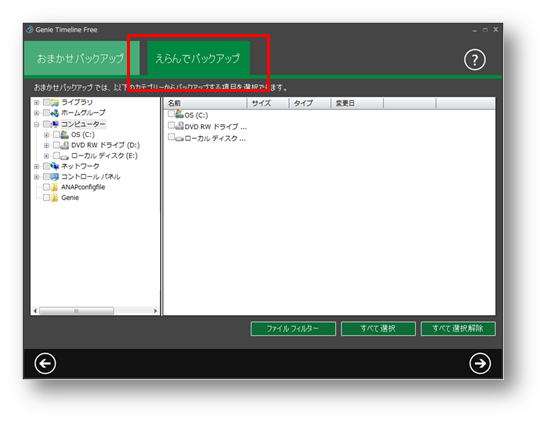The height and width of the screenshot is (422, 546).
Task: Click the コントロール パネル icon in tree
Action: tap(55, 177)
